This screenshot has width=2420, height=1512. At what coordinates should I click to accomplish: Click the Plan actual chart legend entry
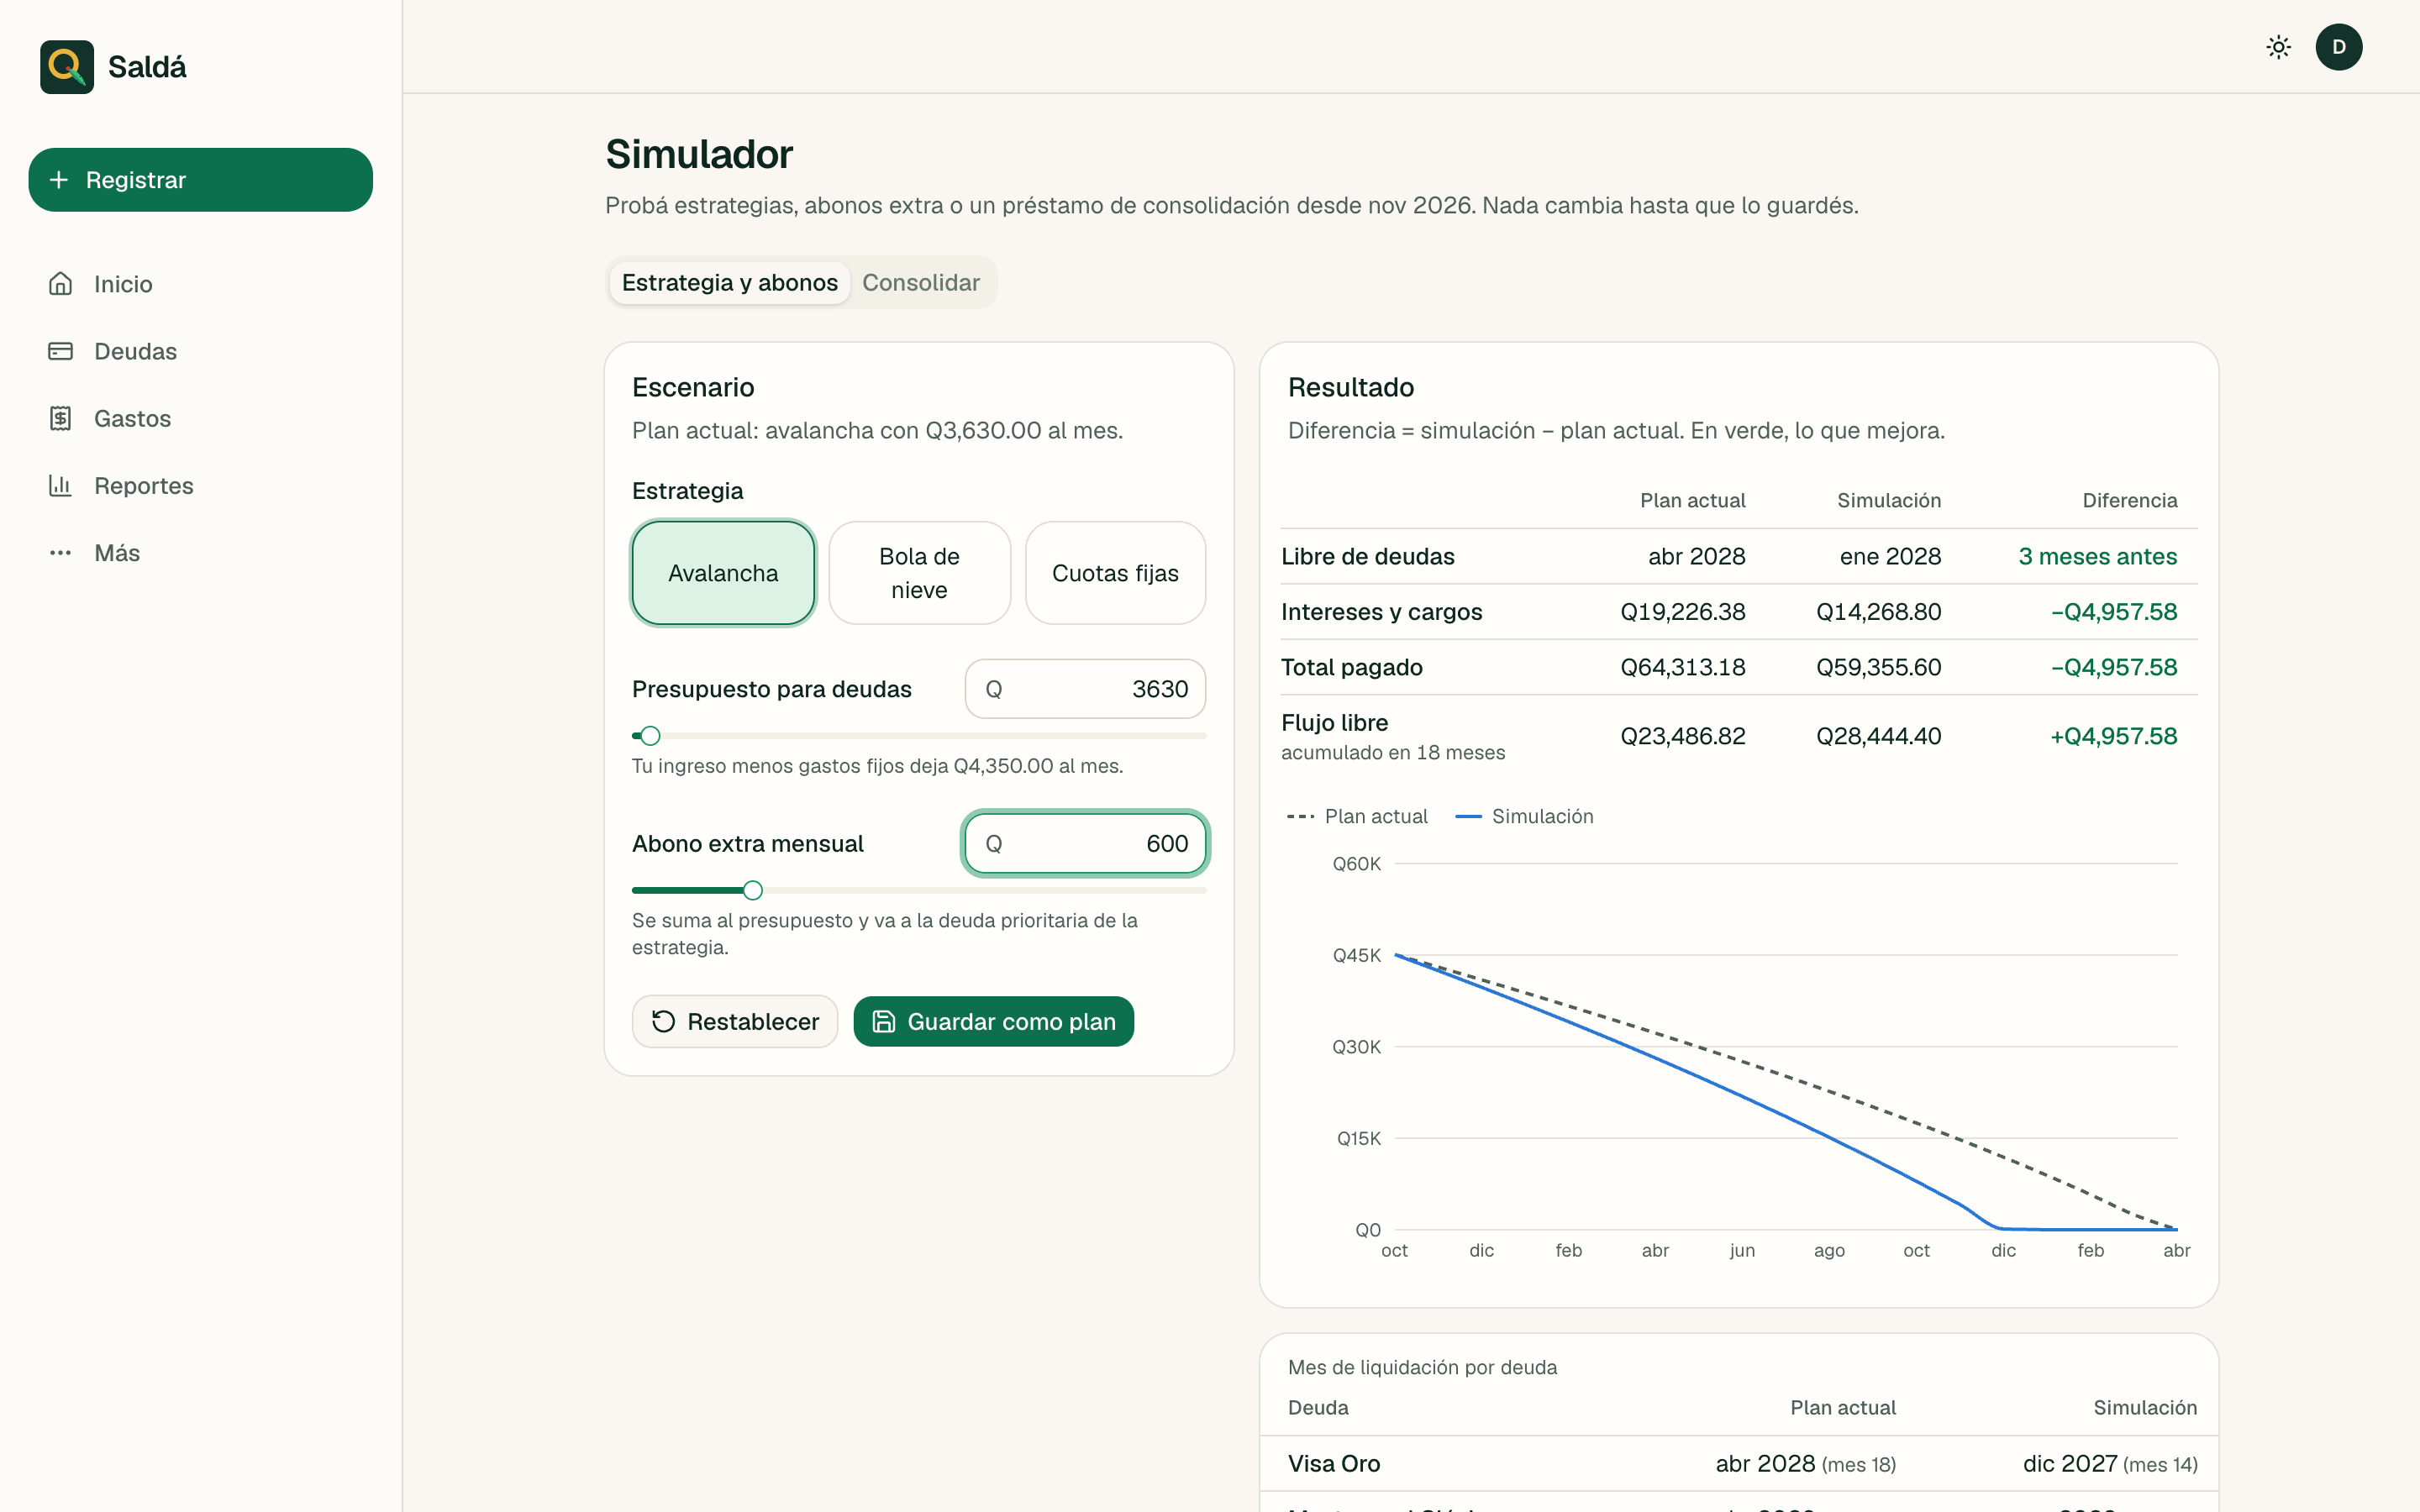point(1357,816)
